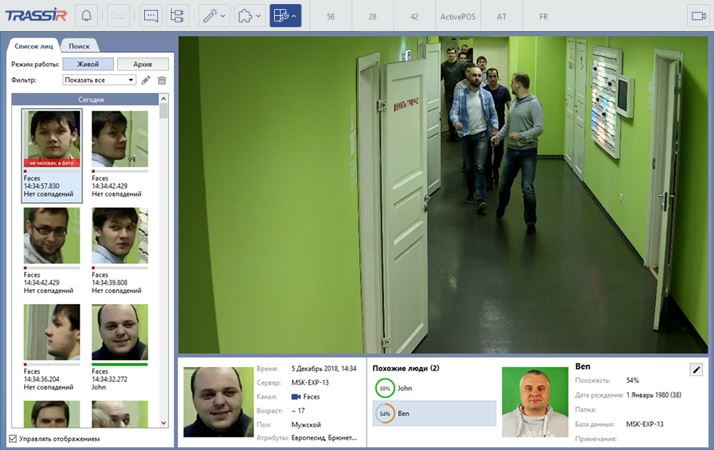Image resolution: width=714 pixels, height=450 pixels.
Task: Delete the filter using trash icon
Action: [x=162, y=79]
